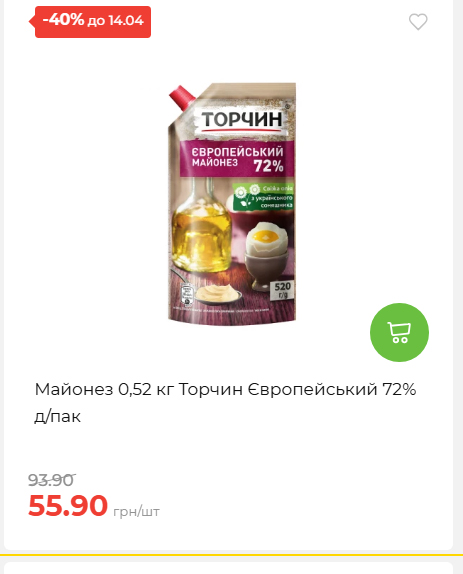Click the crossed-out old price 93.90
The width and height of the screenshot is (463, 574).
(52, 480)
